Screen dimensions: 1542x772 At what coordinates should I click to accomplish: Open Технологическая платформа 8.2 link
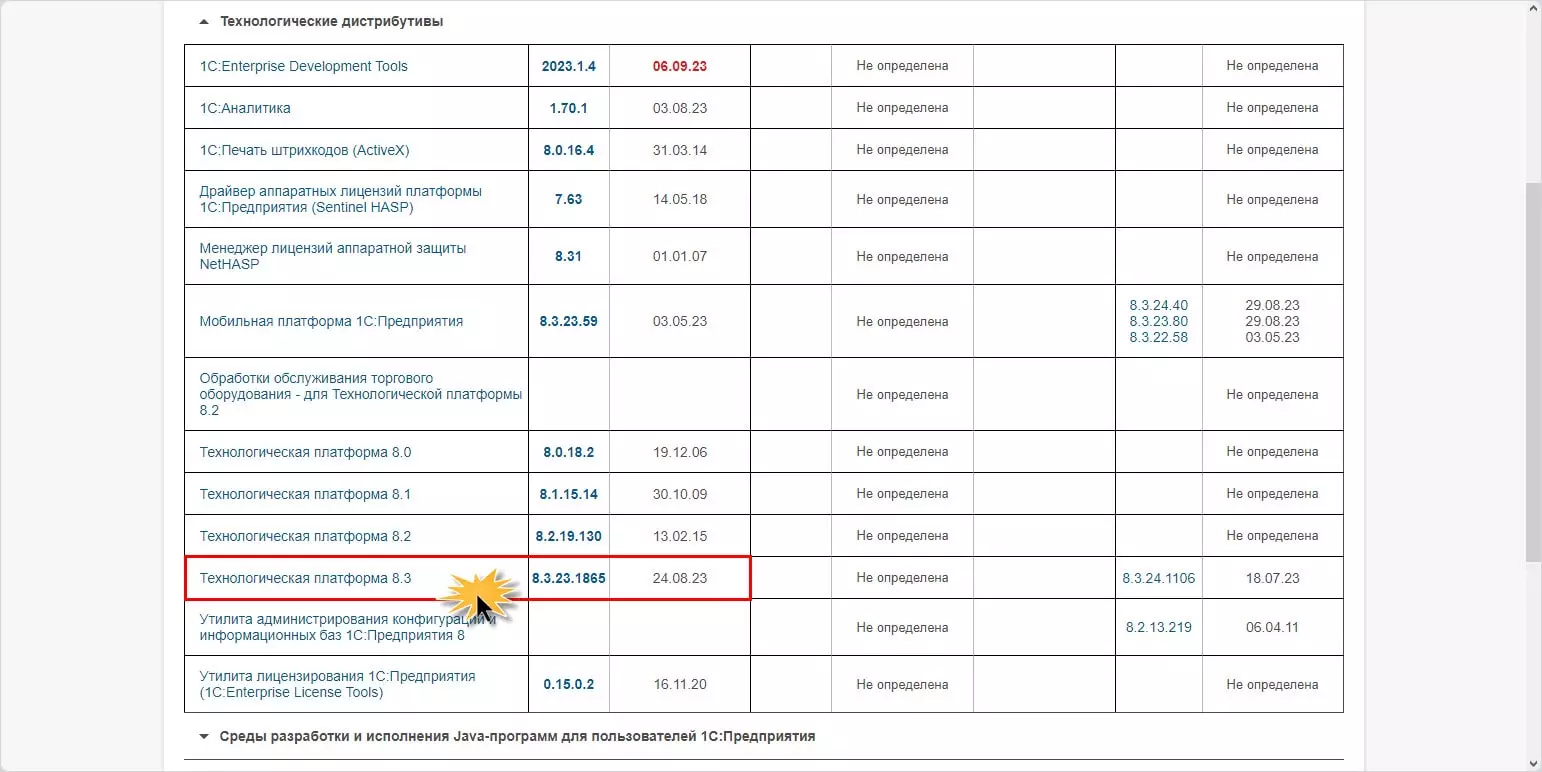(305, 536)
